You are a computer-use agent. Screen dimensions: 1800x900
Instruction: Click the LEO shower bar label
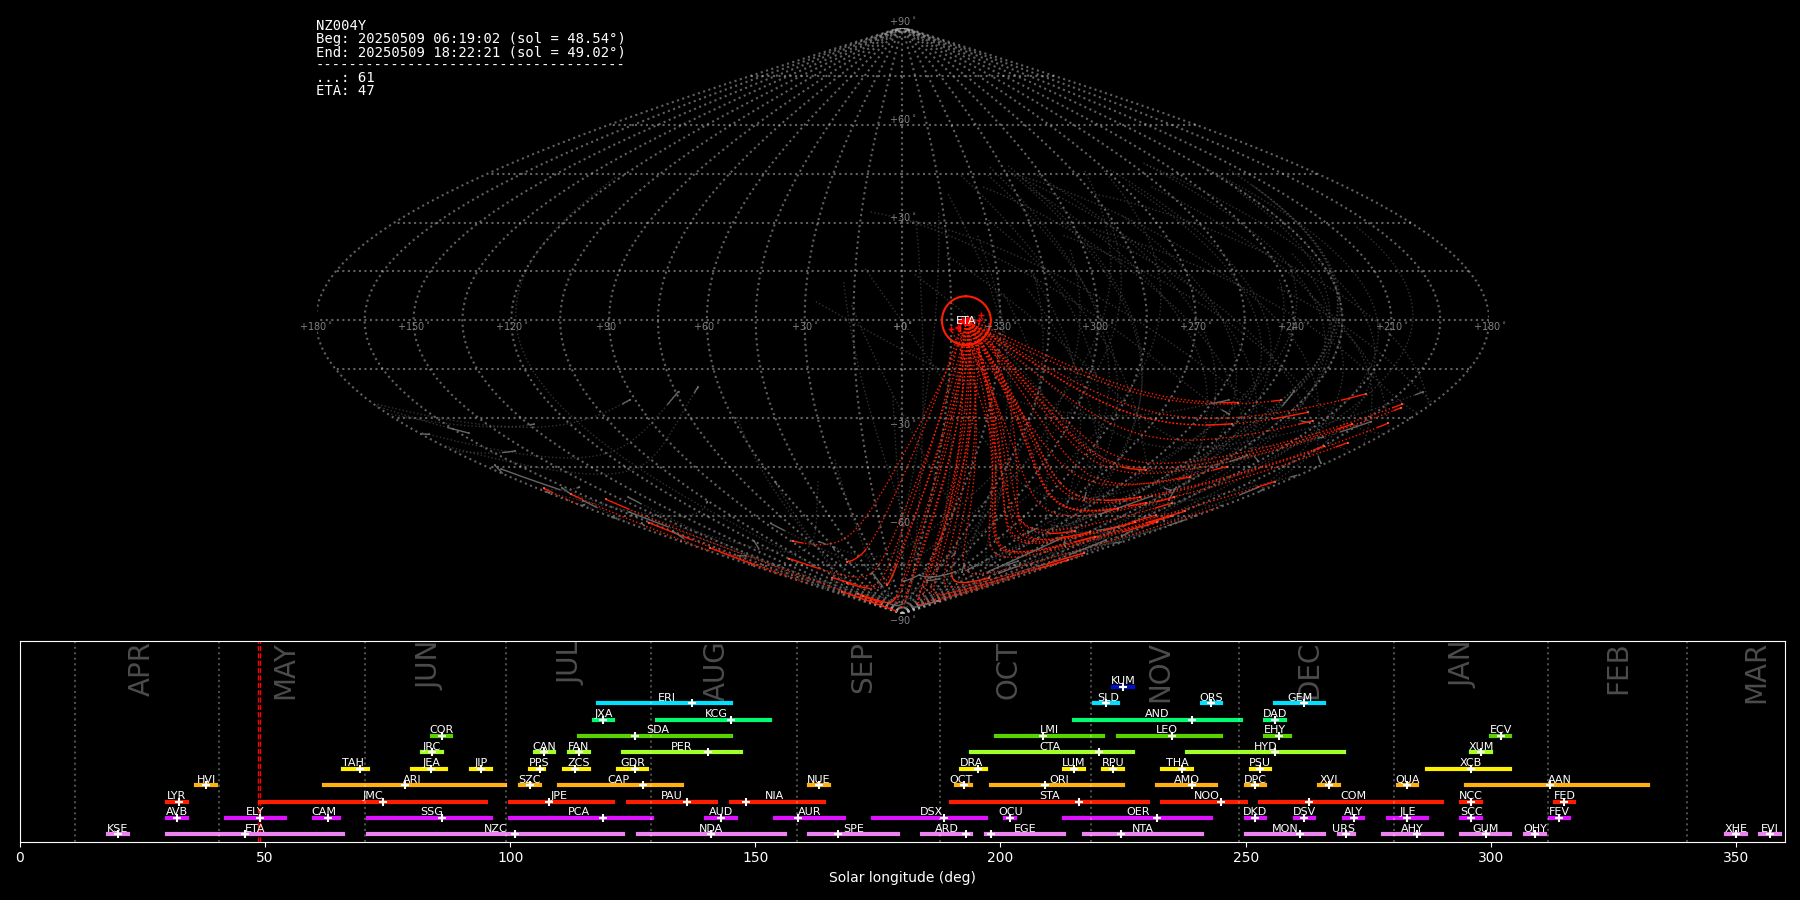pyautogui.click(x=1166, y=730)
